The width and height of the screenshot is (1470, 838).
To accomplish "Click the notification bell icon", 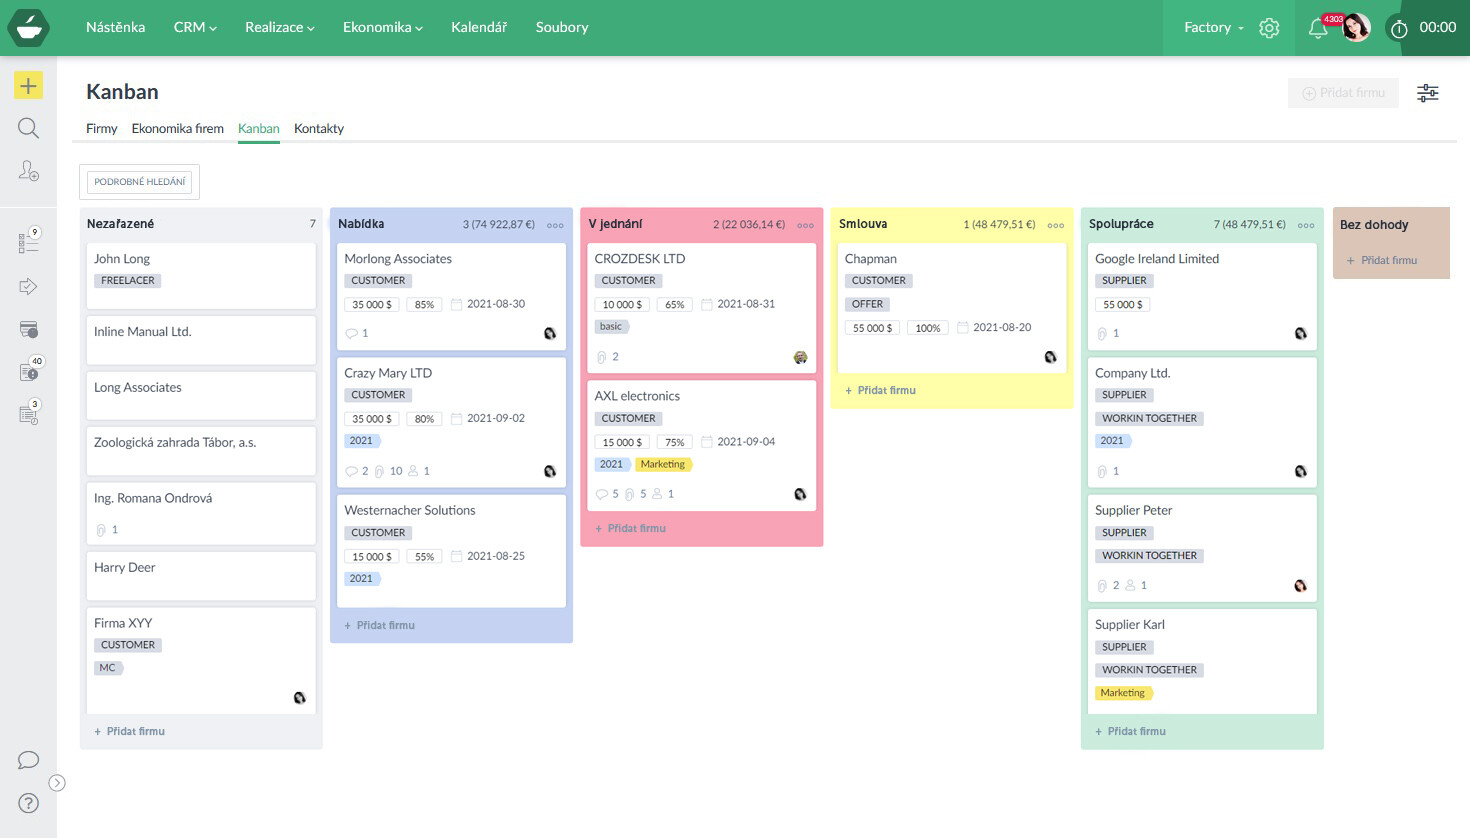I will pyautogui.click(x=1318, y=28).
